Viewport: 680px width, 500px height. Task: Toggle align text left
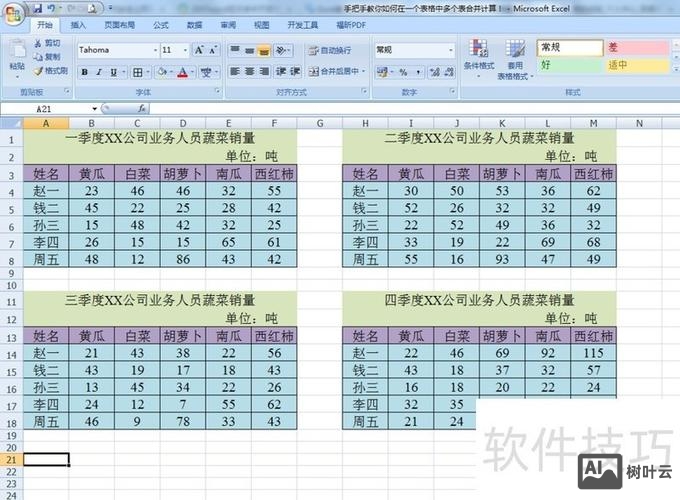click(x=235, y=72)
